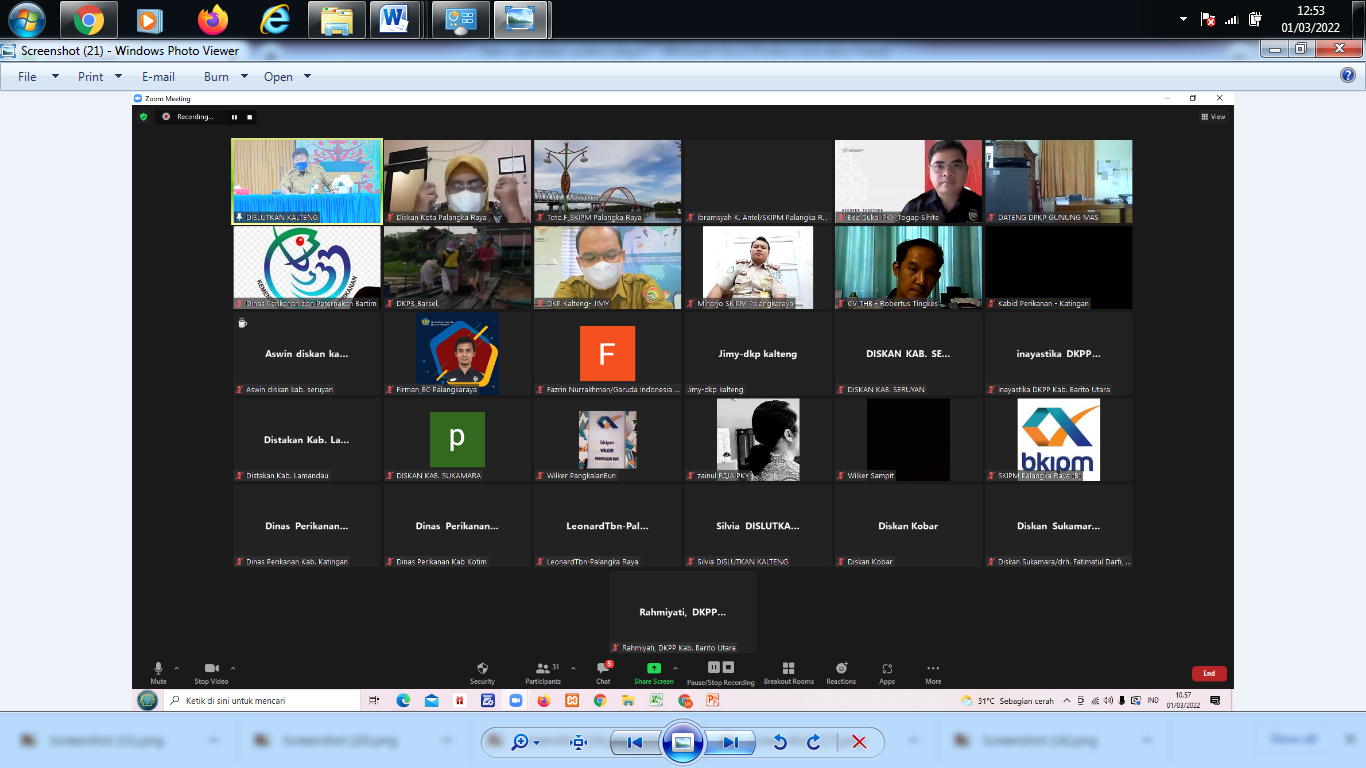Viewport: 1366px width, 768px height.
Task: Open Zoom Reactions
Action: pos(841,672)
